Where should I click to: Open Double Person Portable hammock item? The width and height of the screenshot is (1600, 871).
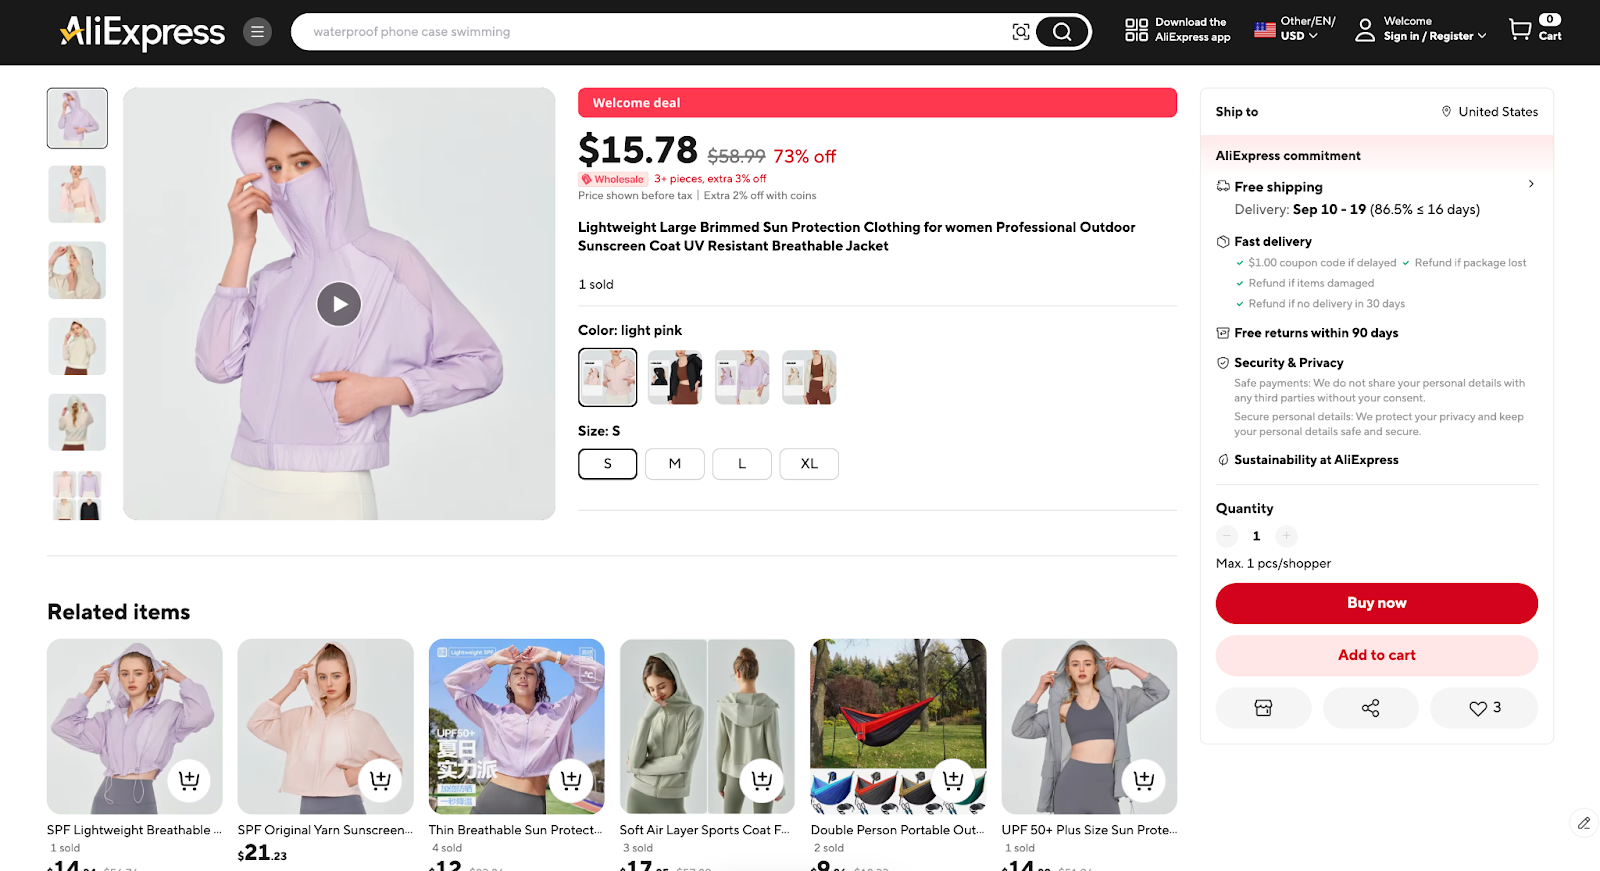click(898, 726)
